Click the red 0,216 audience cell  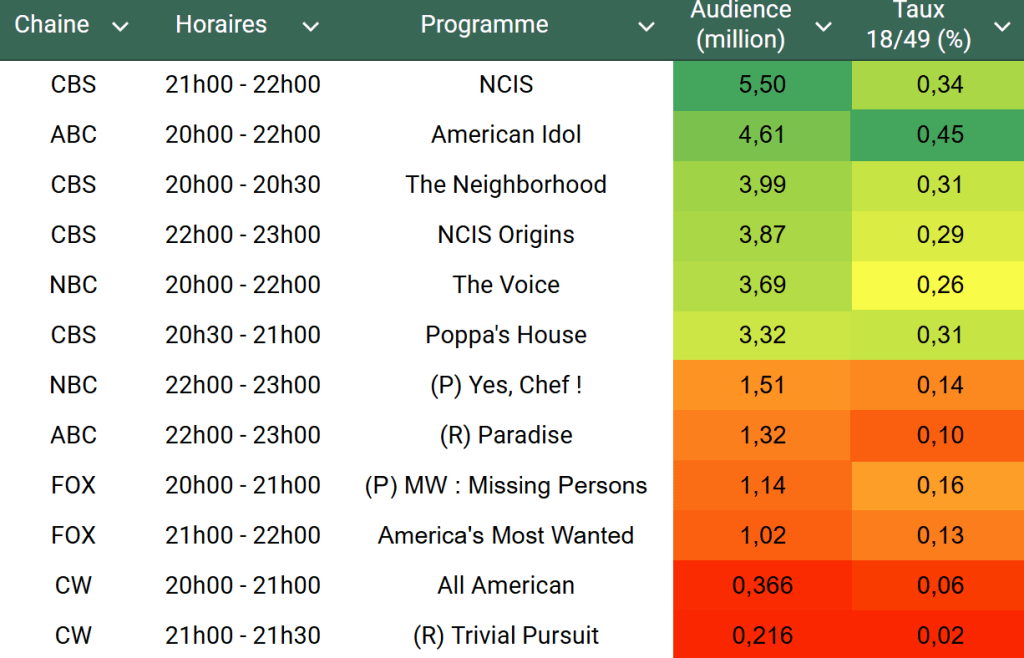(762, 635)
